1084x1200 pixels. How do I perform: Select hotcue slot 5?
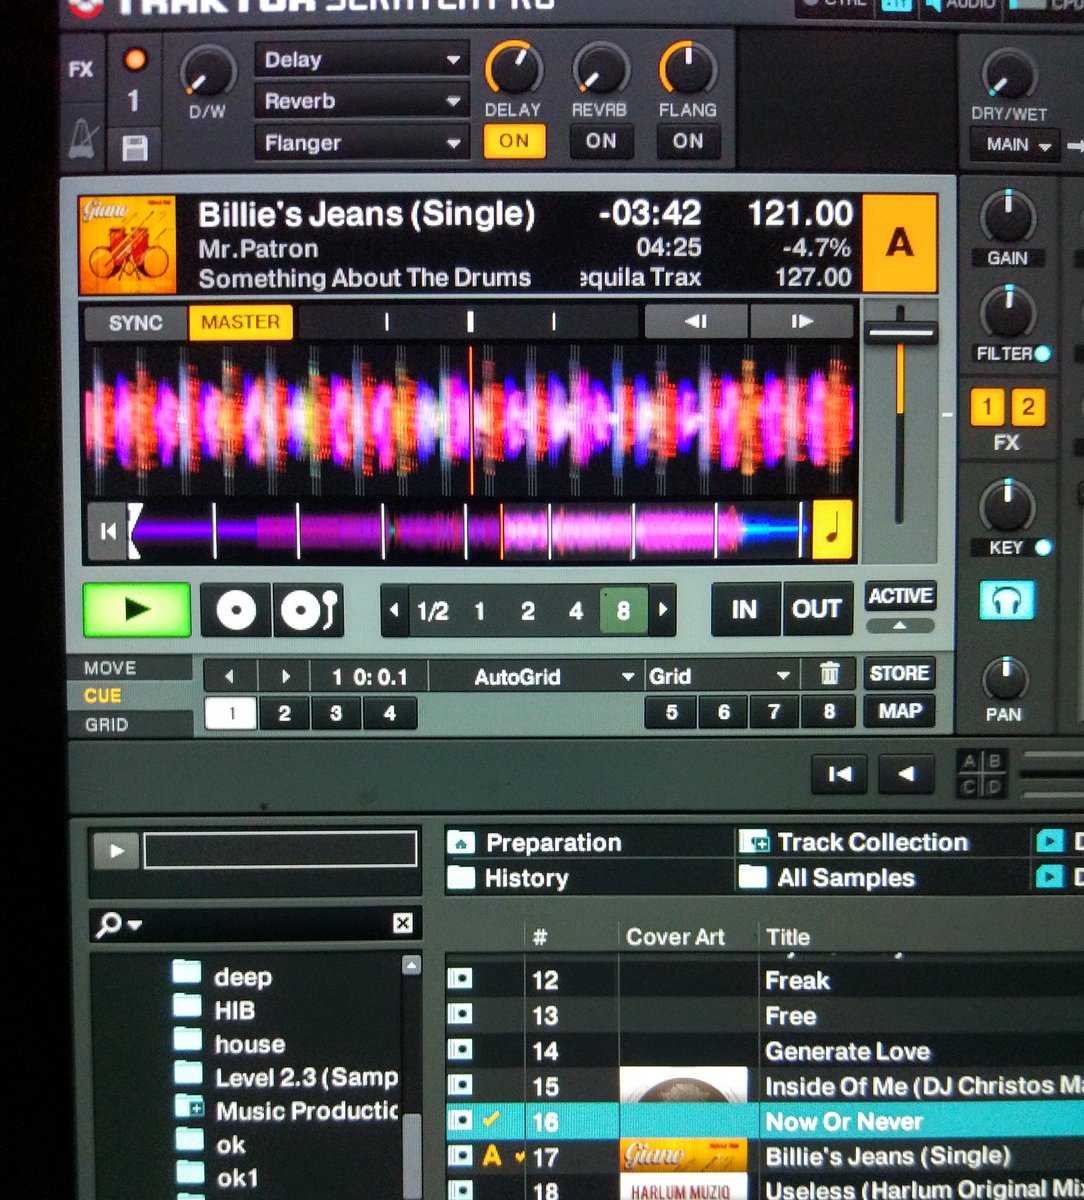pyautogui.click(x=671, y=713)
